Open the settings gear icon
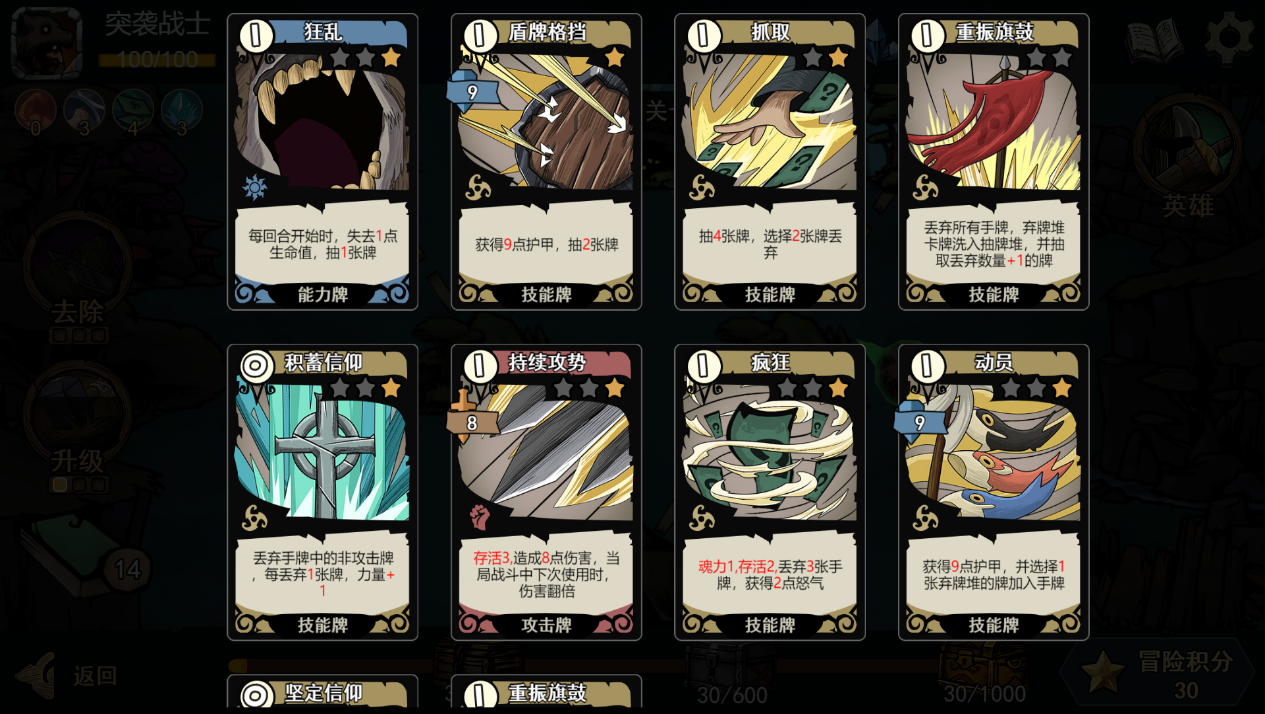The image size is (1265, 714). tap(1229, 38)
